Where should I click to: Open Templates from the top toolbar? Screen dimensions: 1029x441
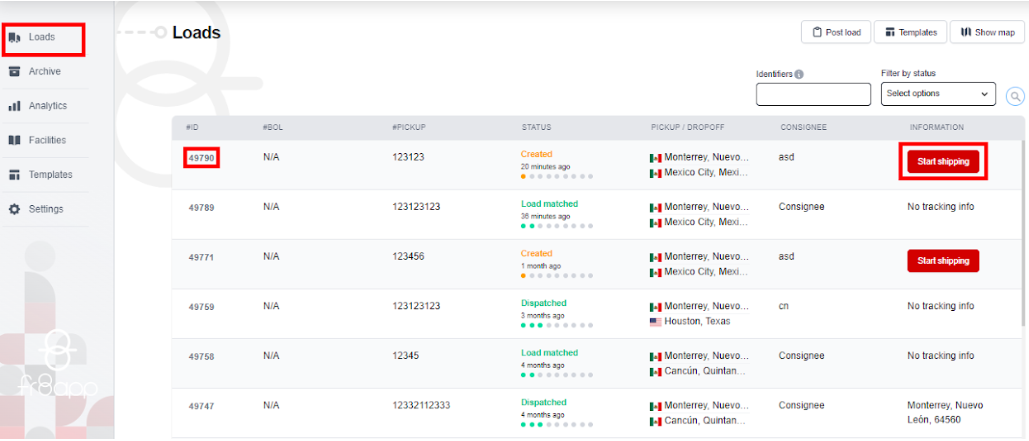point(910,32)
